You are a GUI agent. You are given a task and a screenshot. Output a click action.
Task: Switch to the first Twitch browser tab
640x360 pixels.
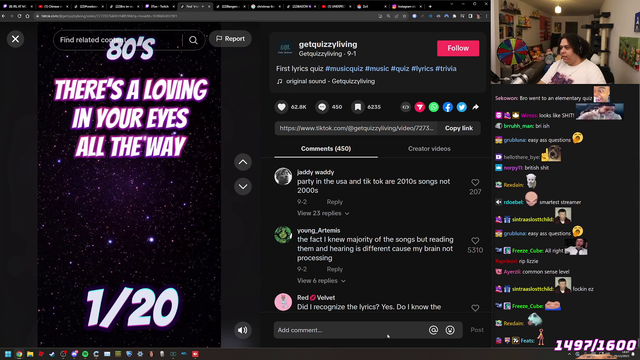coord(17,7)
